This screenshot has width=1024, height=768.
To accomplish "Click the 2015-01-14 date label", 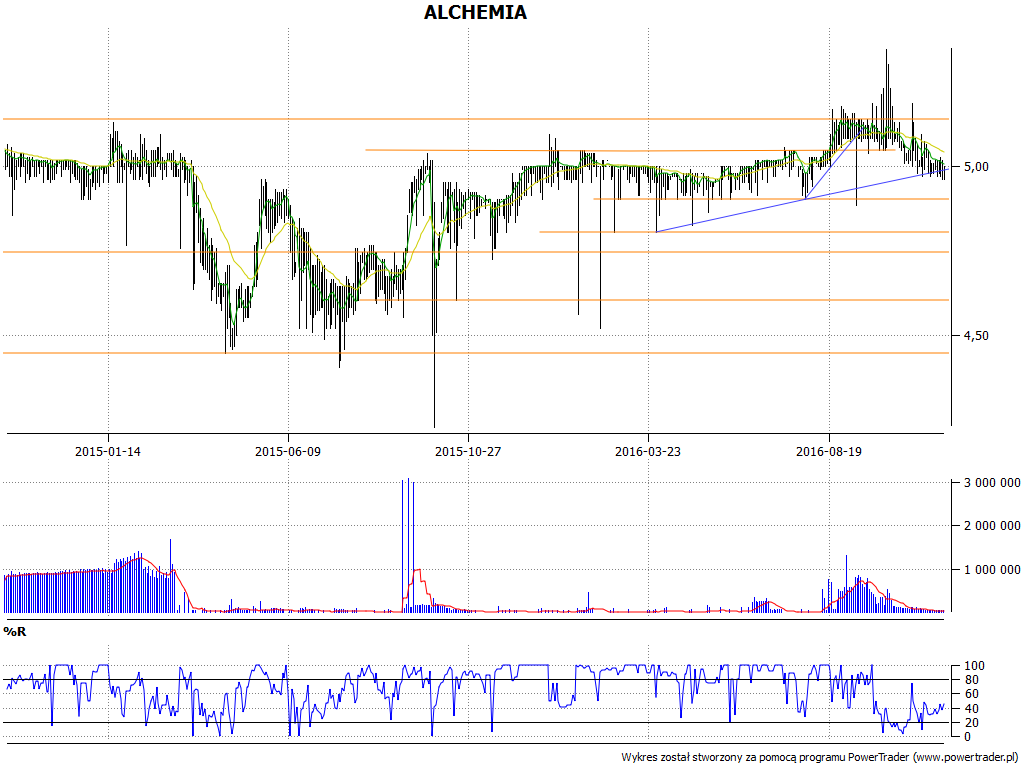I will pos(108,451).
